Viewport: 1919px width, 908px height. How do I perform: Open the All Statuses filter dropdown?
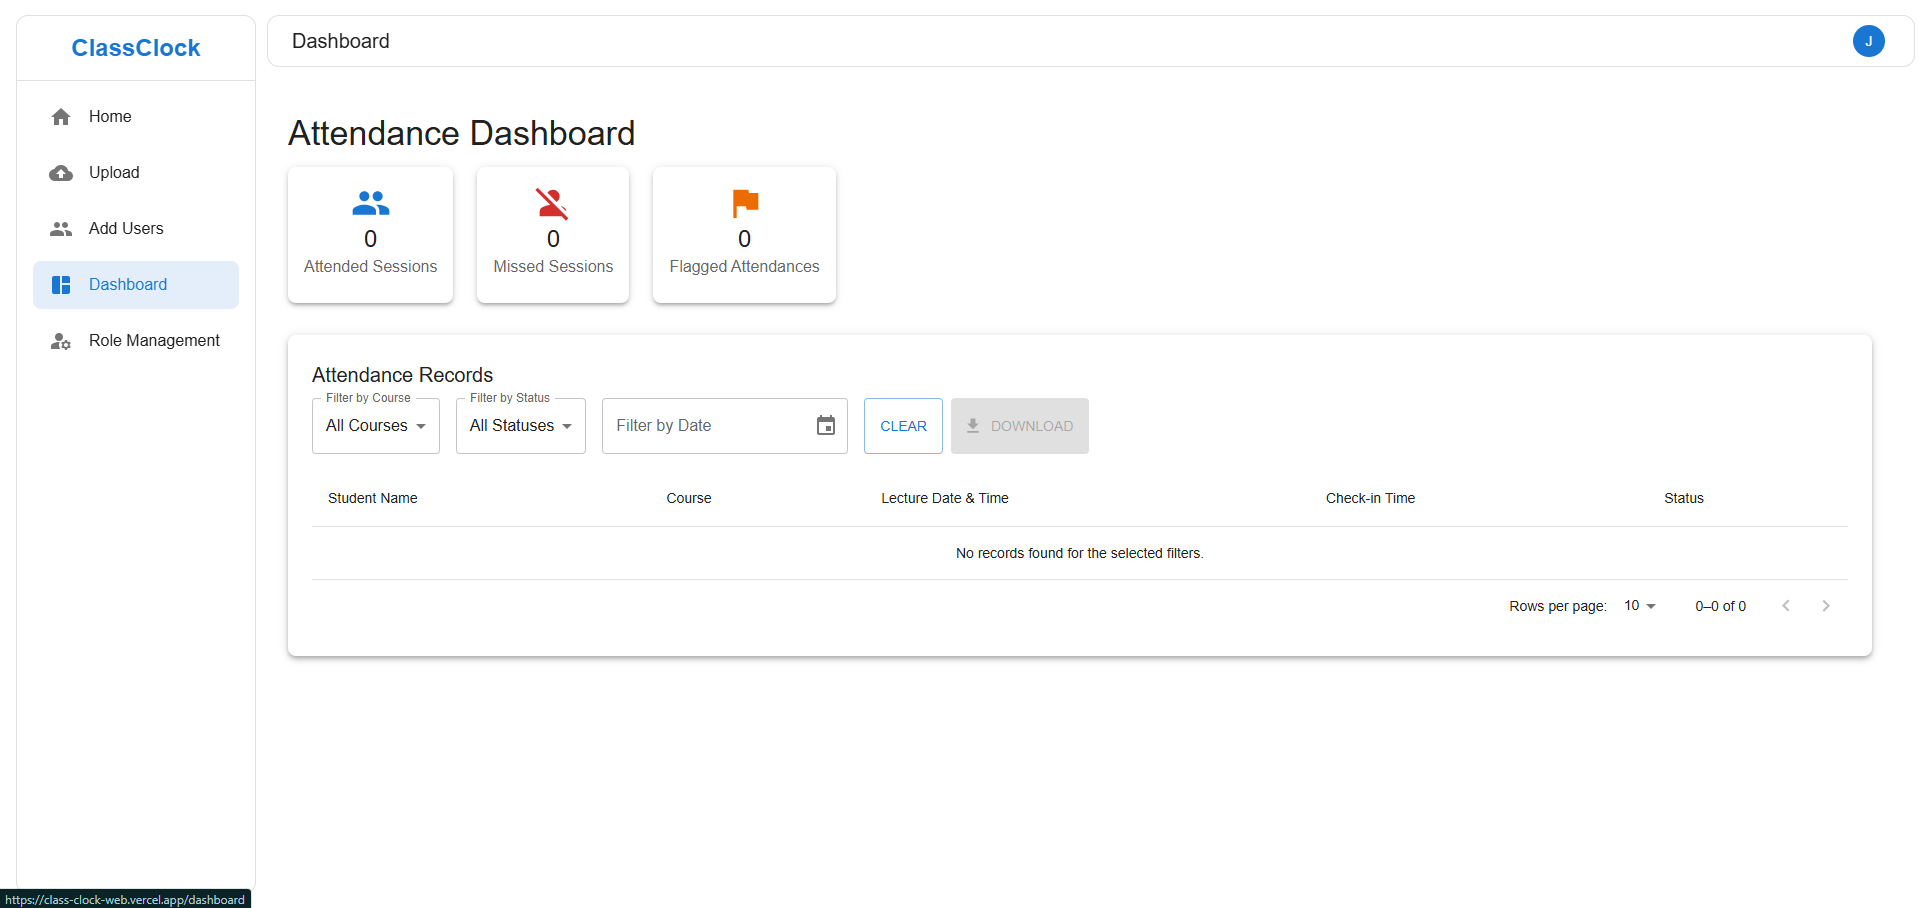(519, 425)
